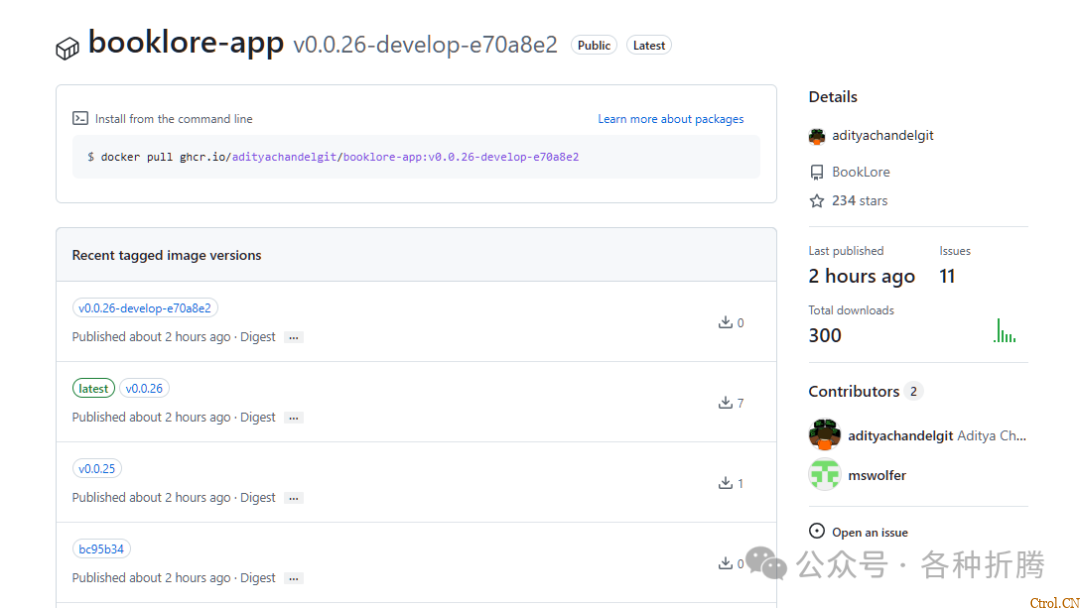Click the terminal icon beside Install from command line
This screenshot has height=608, width=1080.
tap(80, 118)
